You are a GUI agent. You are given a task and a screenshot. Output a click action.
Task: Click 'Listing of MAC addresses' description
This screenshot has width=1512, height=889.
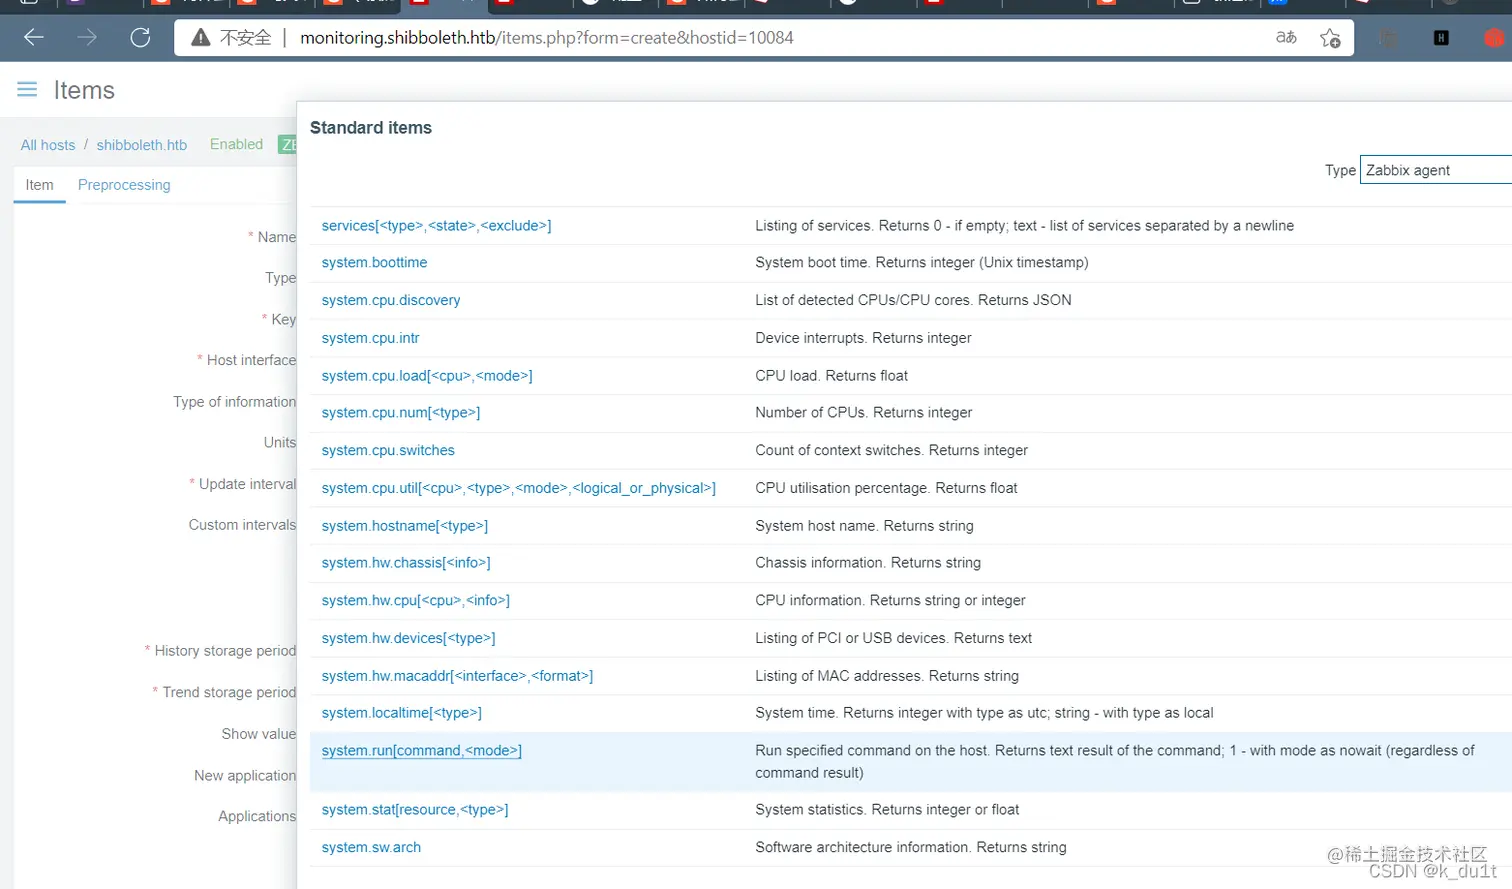tap(887, 676)
